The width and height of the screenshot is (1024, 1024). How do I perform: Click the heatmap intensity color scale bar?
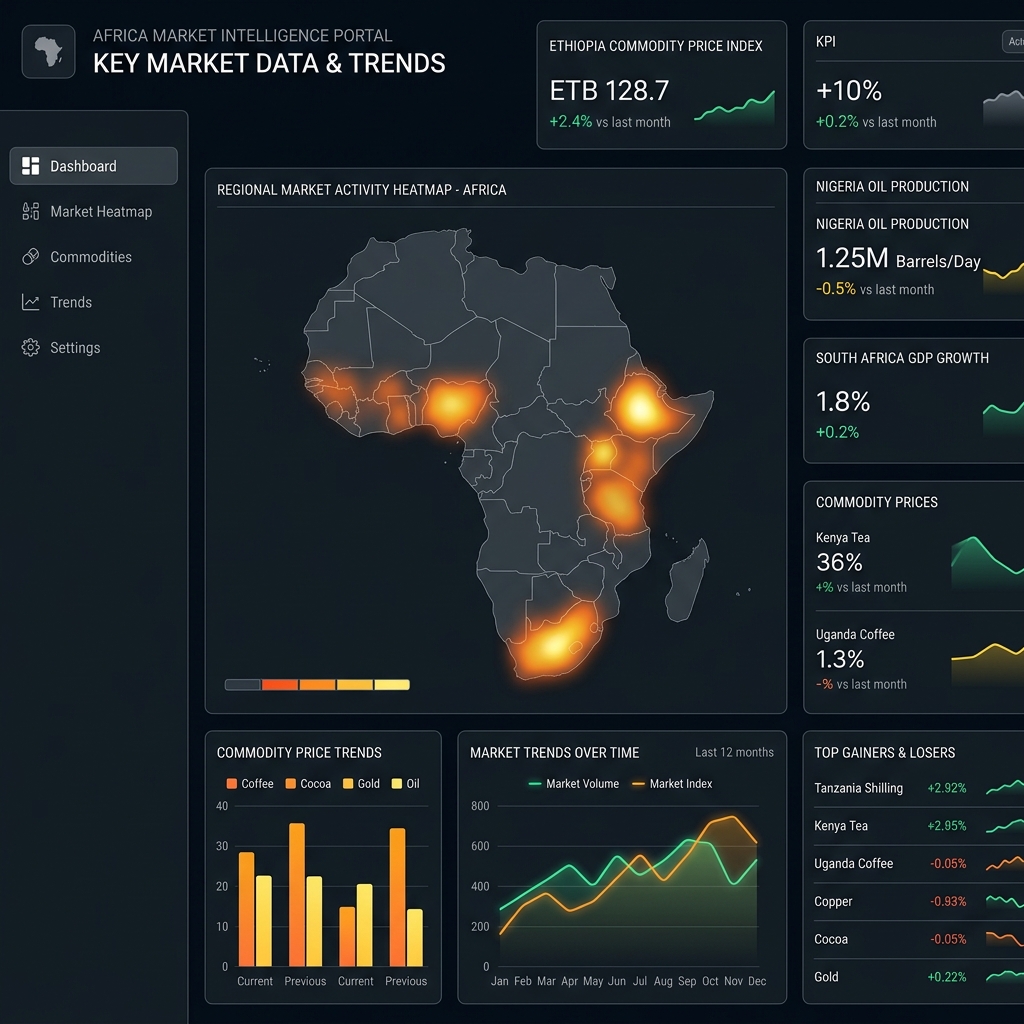pyautogui.click(x=317, y=684)
